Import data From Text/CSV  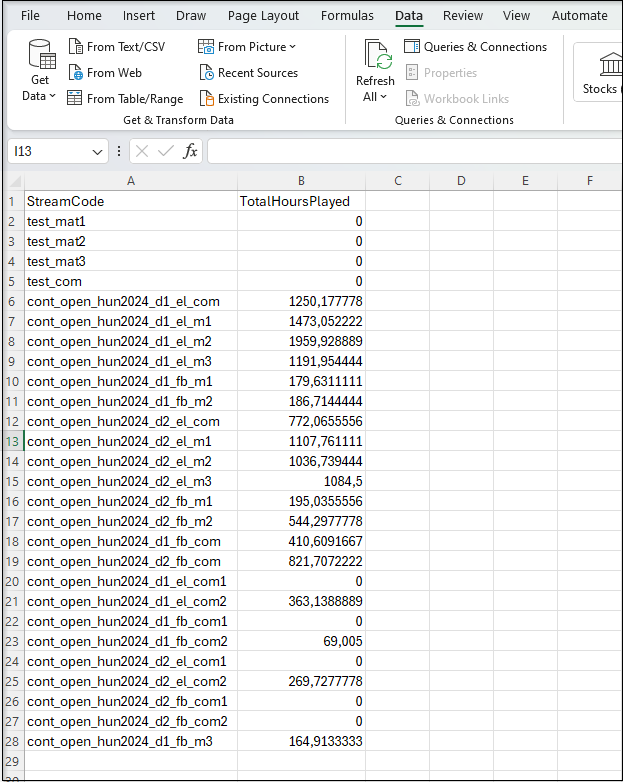pos(116,47)
